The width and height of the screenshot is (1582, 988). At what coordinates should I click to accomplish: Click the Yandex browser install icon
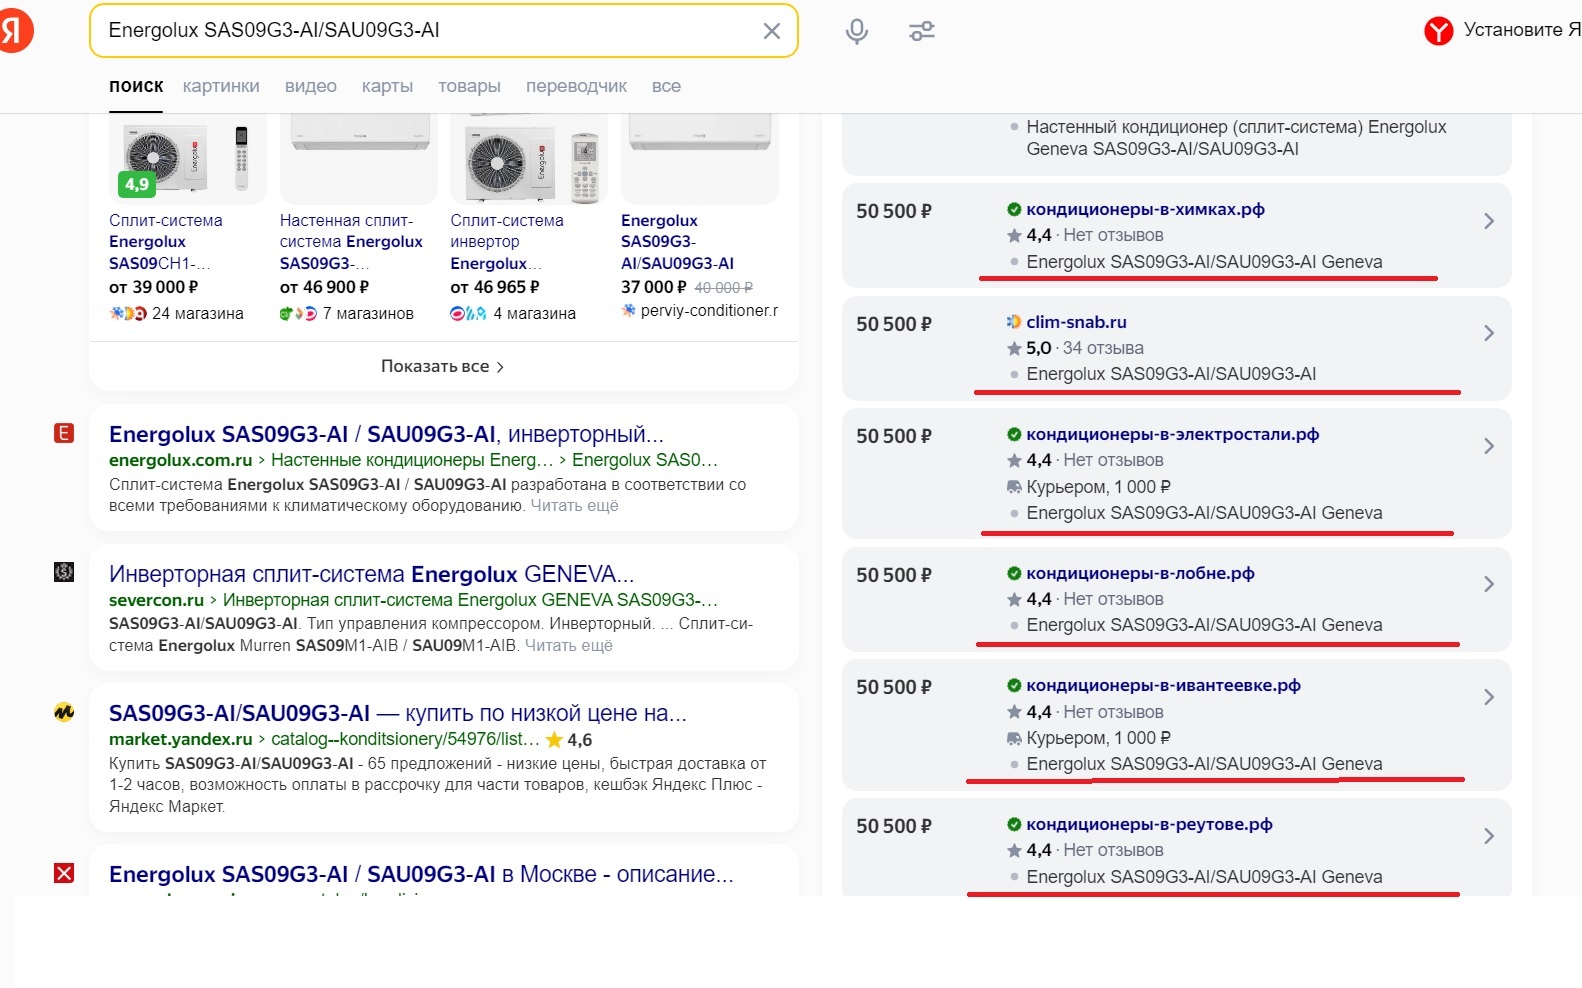click(x=1438, y=31)
